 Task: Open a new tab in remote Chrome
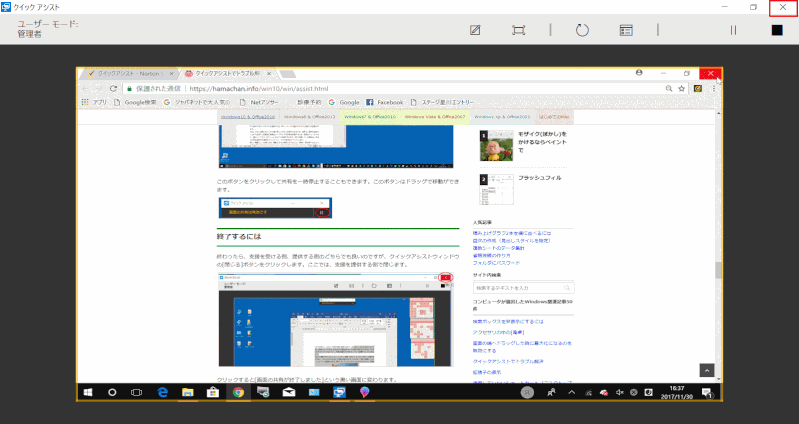(x=287, y=74)
